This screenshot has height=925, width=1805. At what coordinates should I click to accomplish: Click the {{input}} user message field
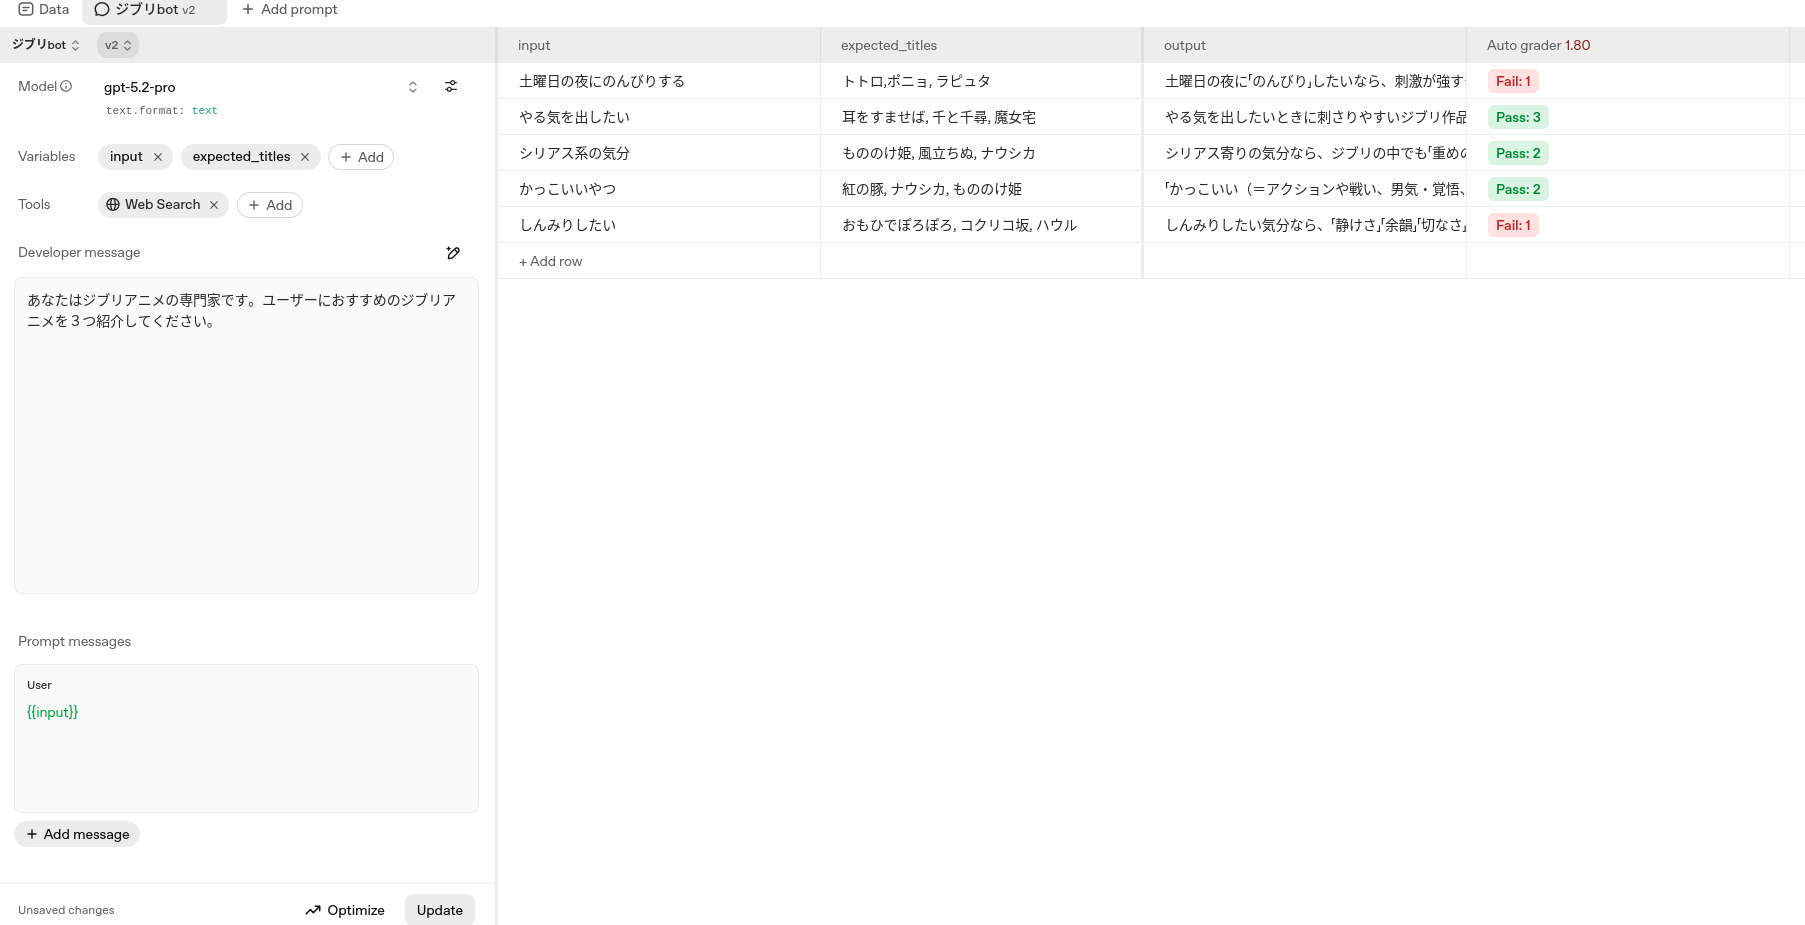52,712
